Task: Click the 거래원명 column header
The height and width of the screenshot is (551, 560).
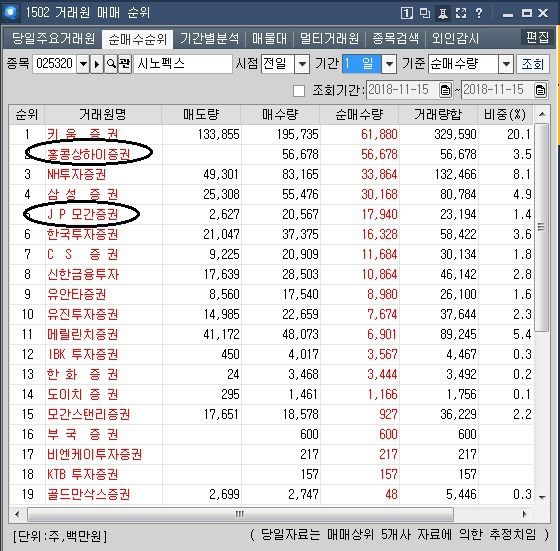Action: pos(103,115)
